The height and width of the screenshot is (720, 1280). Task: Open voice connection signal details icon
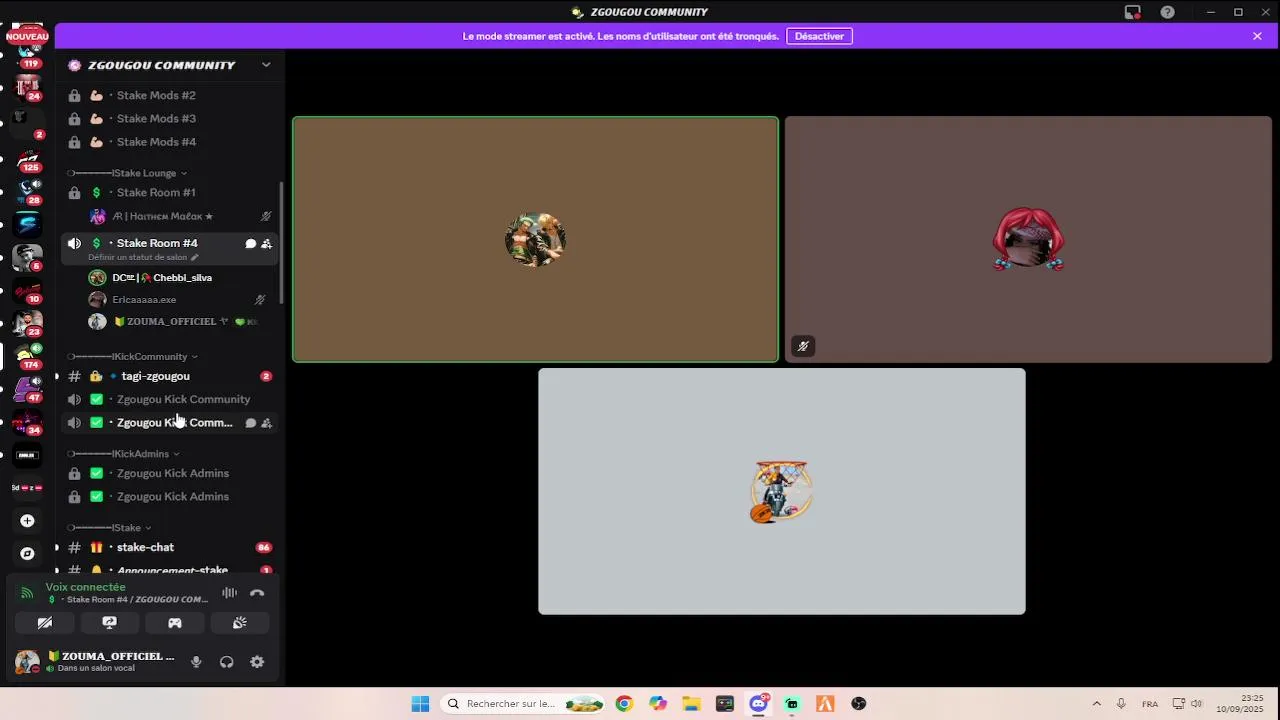pos(27,593)
